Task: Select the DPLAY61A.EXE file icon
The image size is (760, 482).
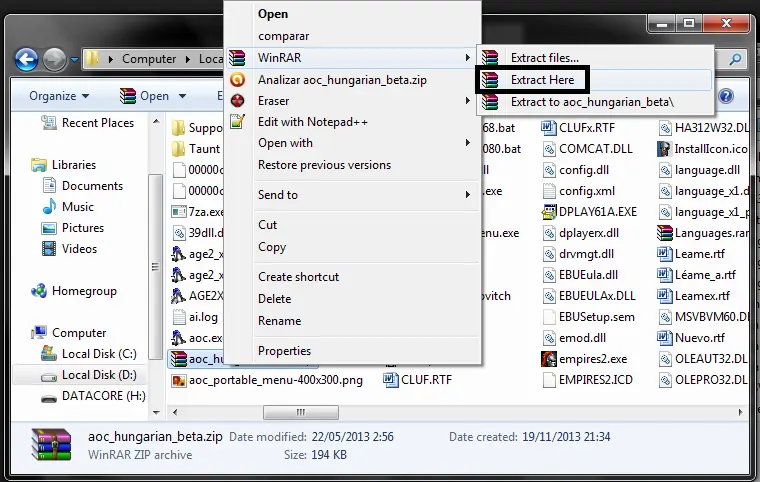Action: [x=549, y=212]
